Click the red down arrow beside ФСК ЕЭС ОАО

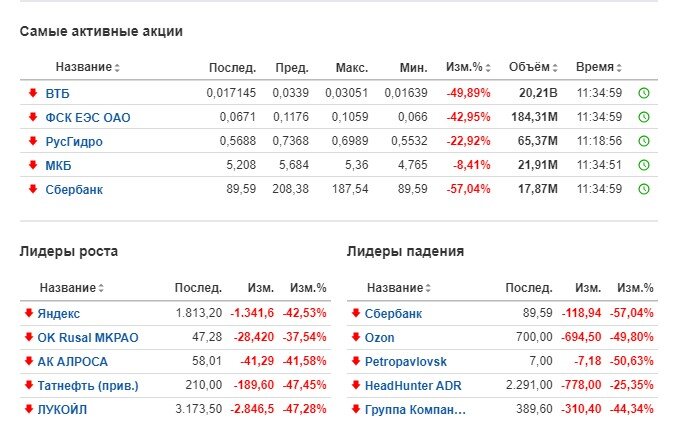point(33,117)
